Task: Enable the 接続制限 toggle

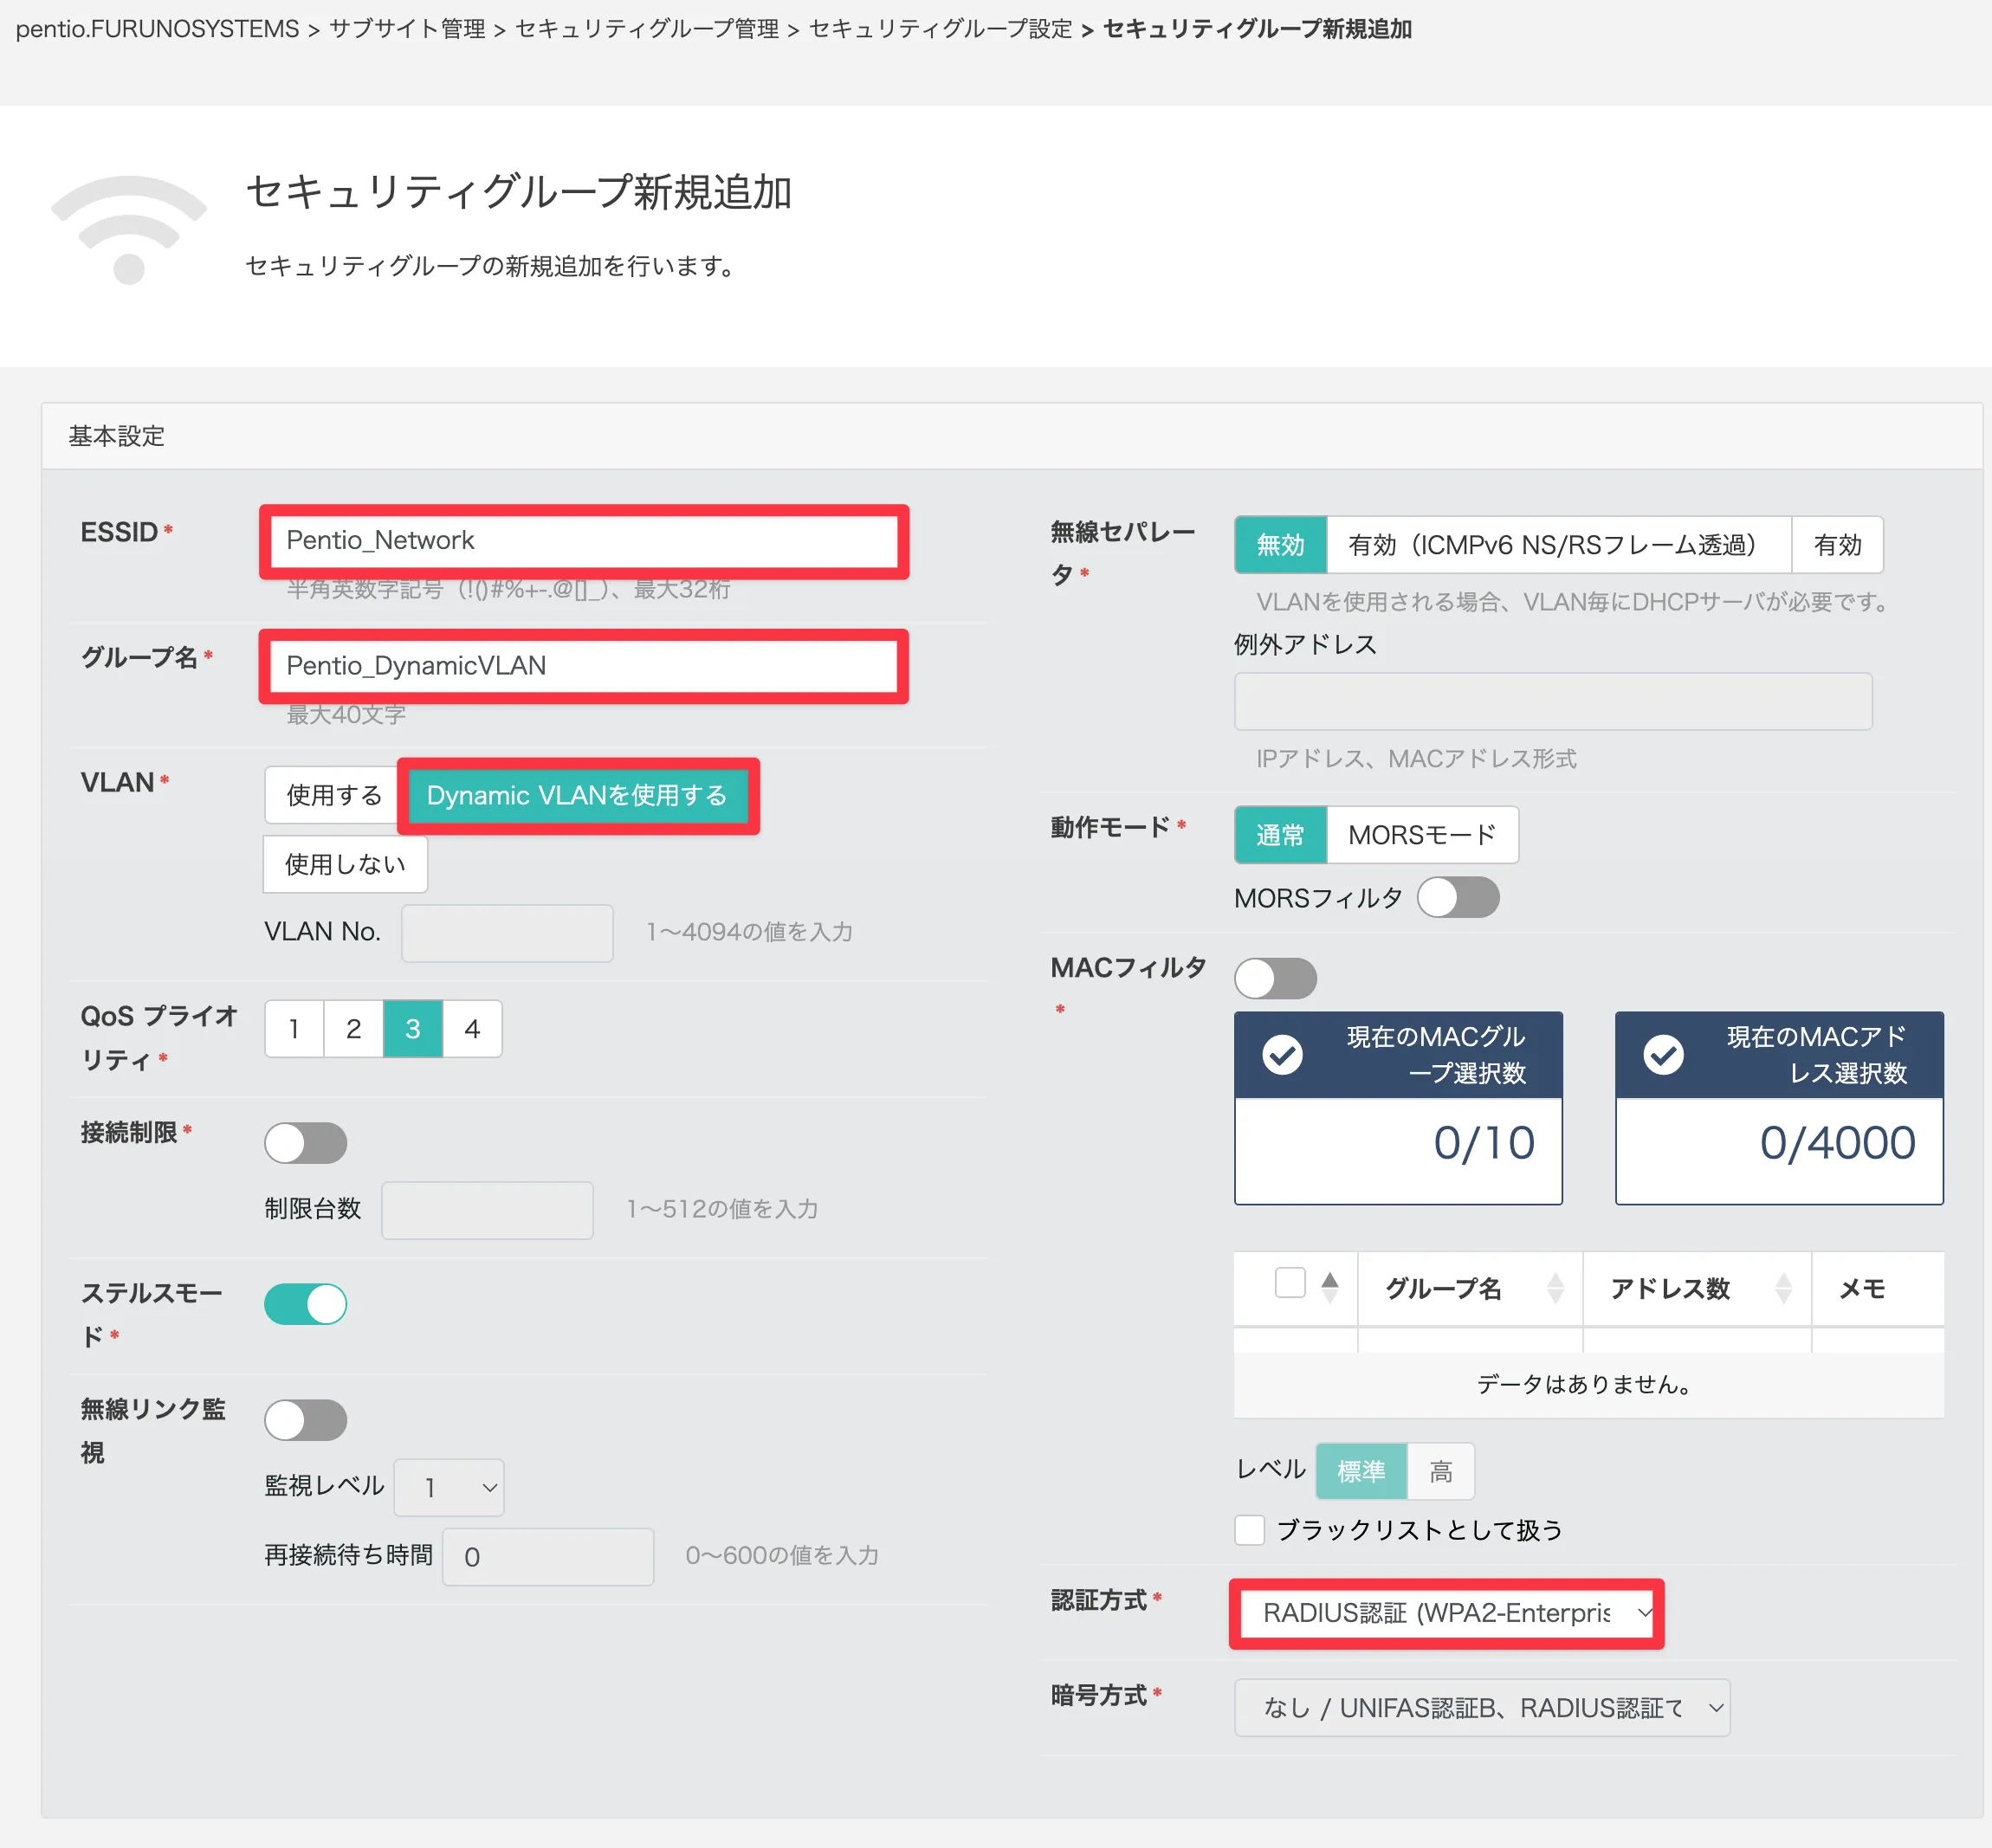Action: 307,1142
